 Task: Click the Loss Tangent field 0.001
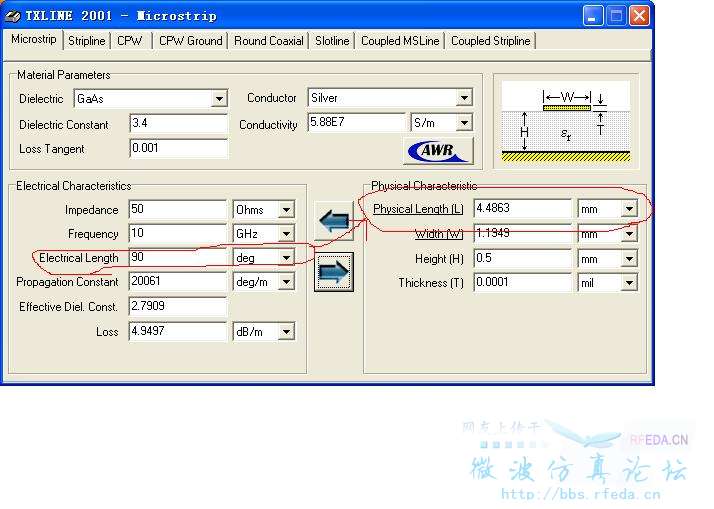point(178,148)
